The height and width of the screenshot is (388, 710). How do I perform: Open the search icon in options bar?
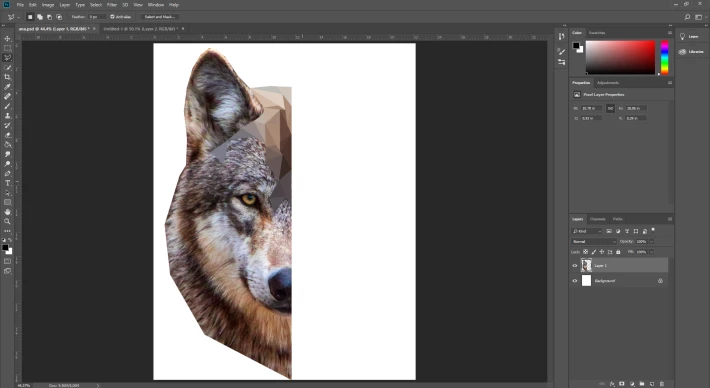687,17
